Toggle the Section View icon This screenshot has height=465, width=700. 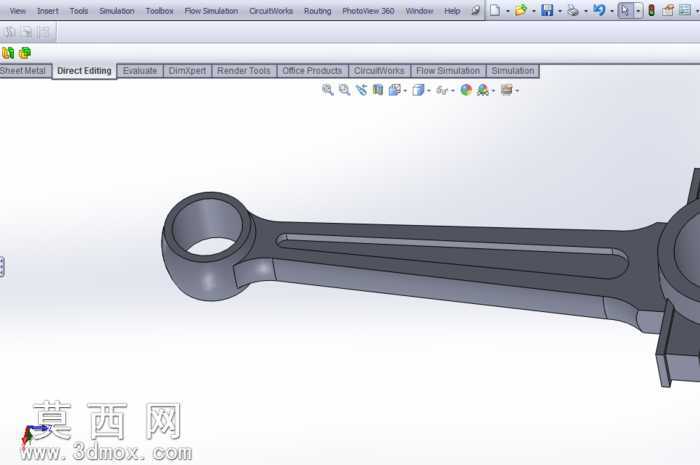point(378,90)
